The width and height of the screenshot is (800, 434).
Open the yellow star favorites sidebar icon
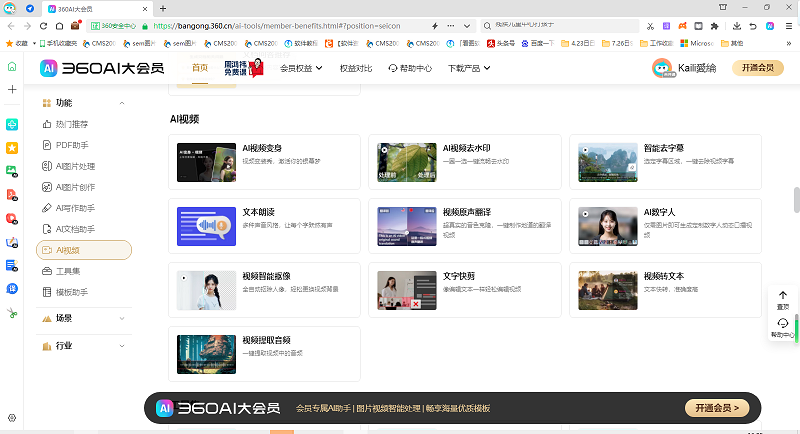point(12,148)
